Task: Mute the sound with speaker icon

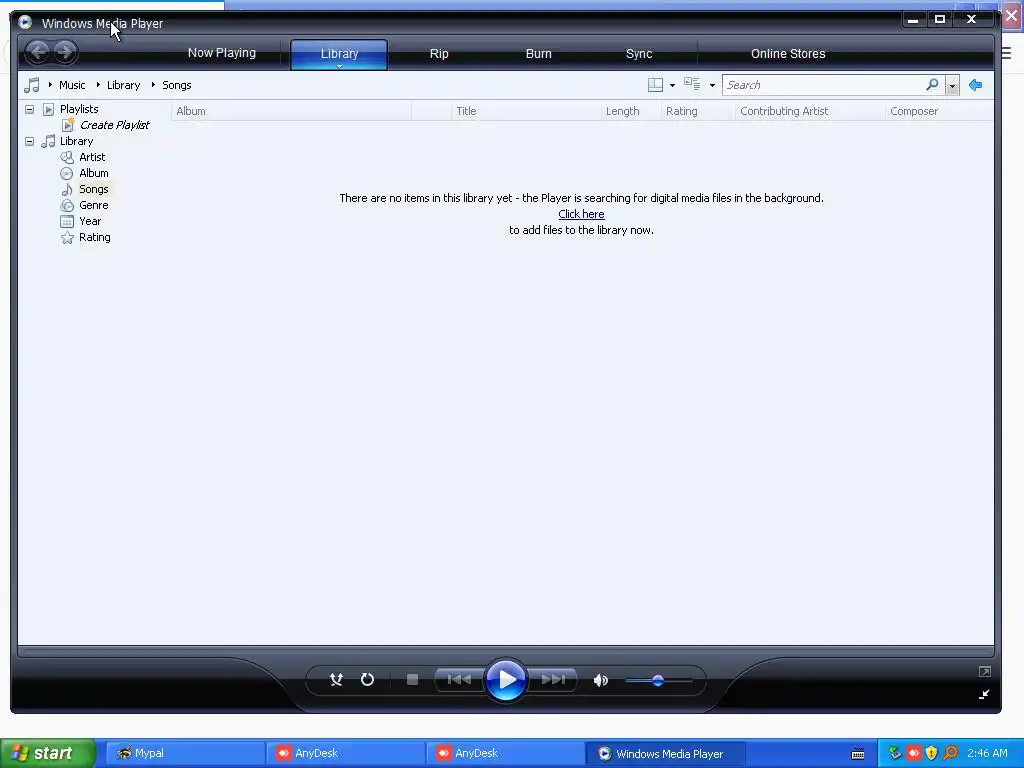Action: point(601,680)
